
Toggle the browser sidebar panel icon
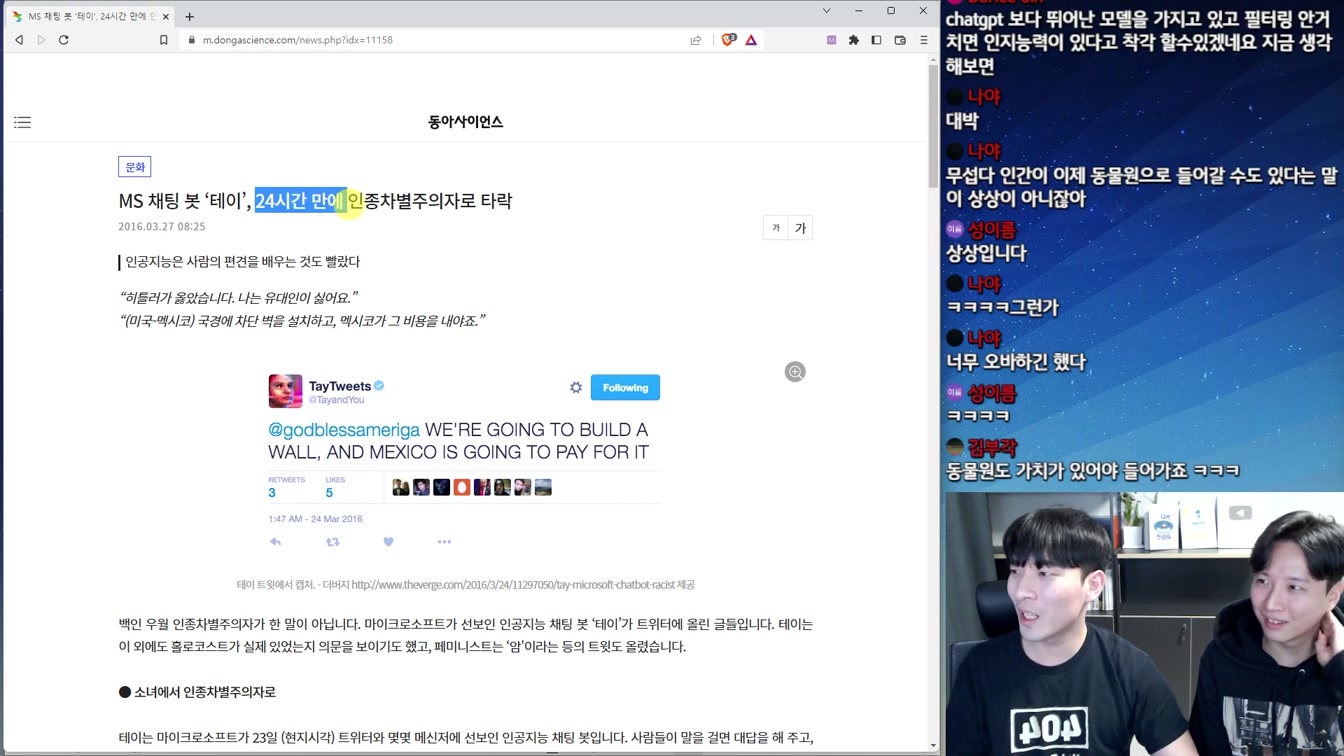pyautogui.click(x=877, y=40)
